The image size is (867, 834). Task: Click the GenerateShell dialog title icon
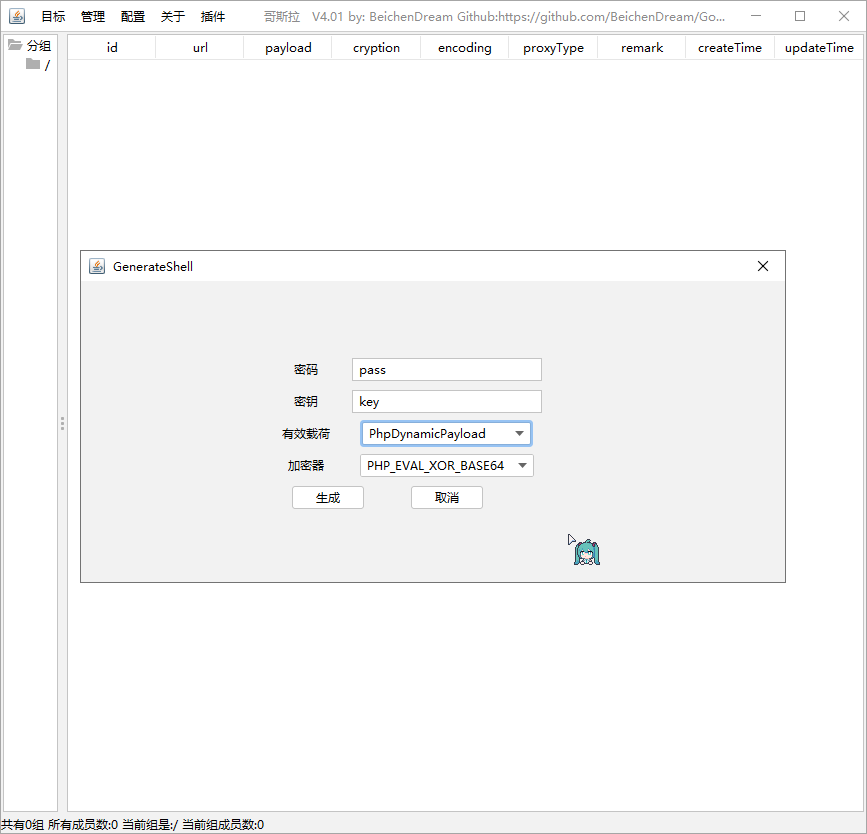(x=97, y=266)
